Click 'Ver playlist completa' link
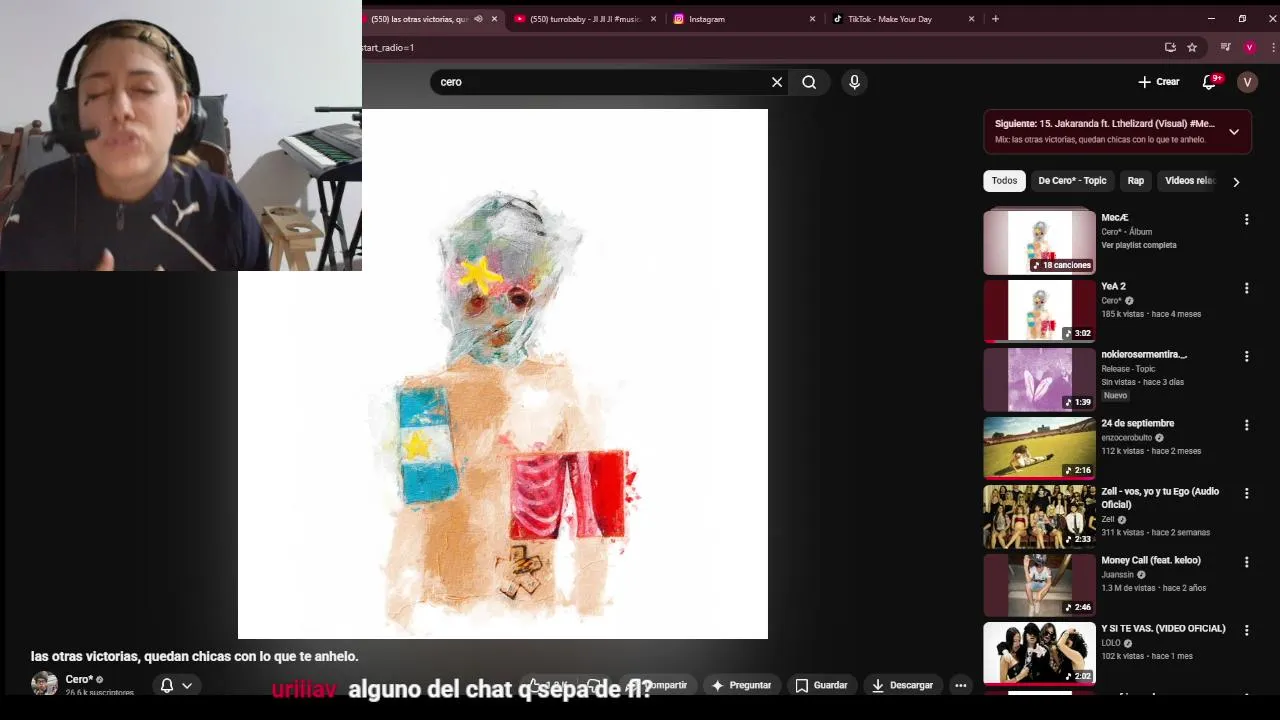 click(x=1139, y=245)
